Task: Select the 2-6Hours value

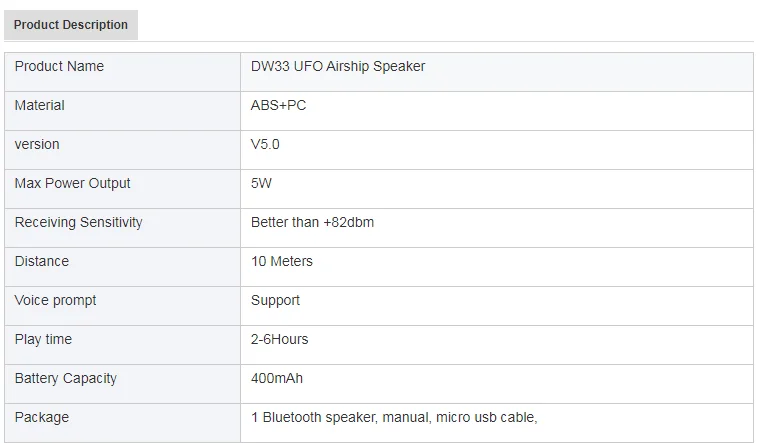Action: click(x=279, y=340)
